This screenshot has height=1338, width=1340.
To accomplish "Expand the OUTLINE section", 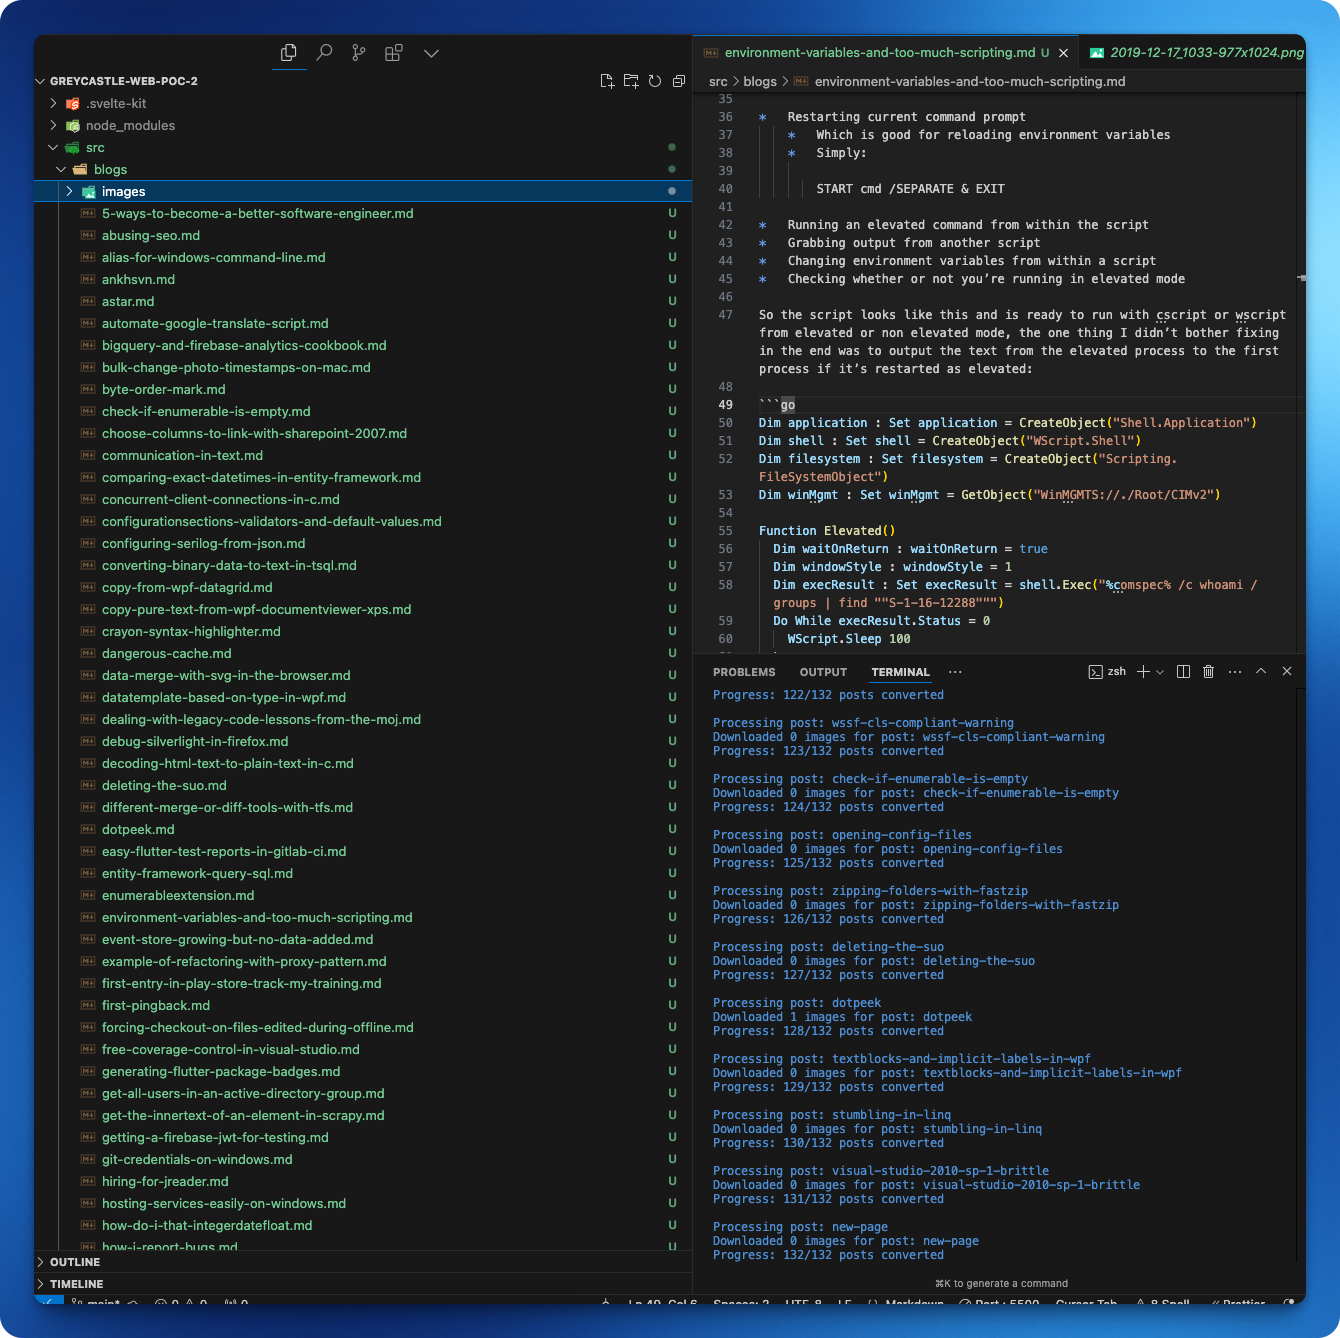I will pos(74,1262).
